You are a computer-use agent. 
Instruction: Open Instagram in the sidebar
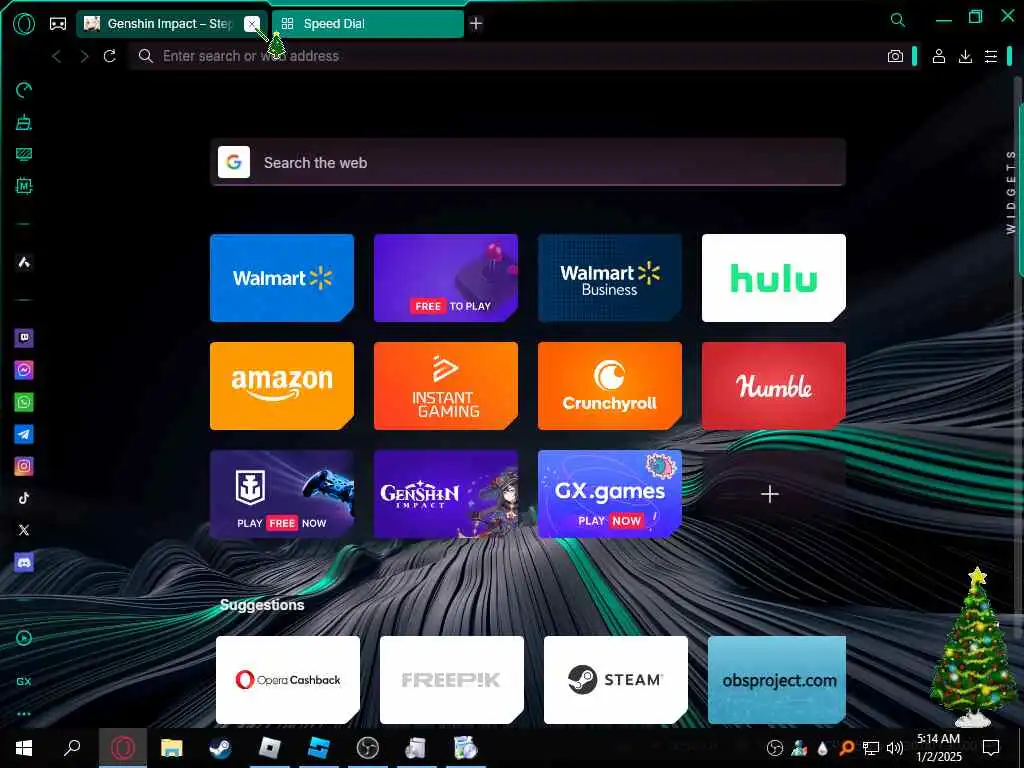click(x=24, y=466)
